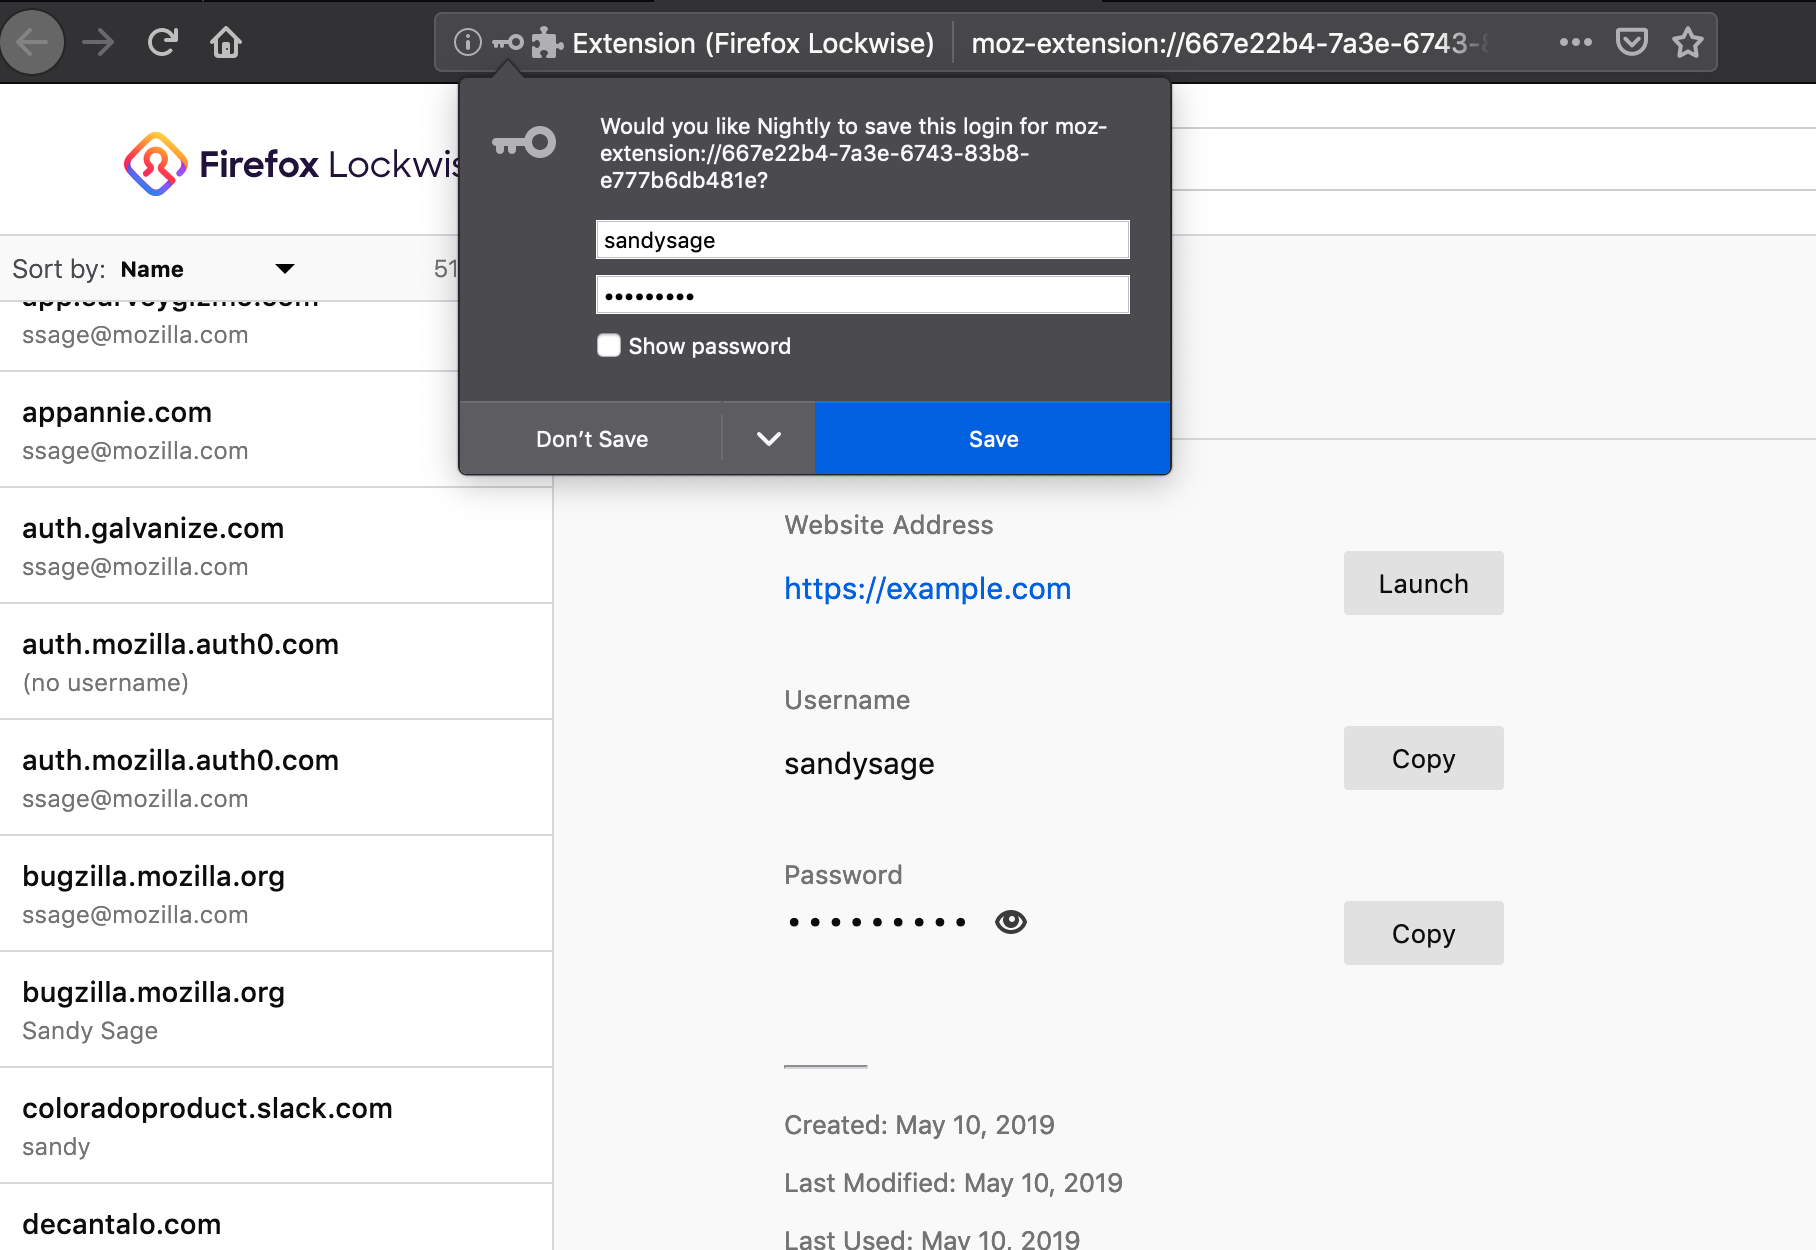Edit the username field in save prompt
This screenshot has height=1250, width=1816.
pyautogui.click(x=862, y=240)
